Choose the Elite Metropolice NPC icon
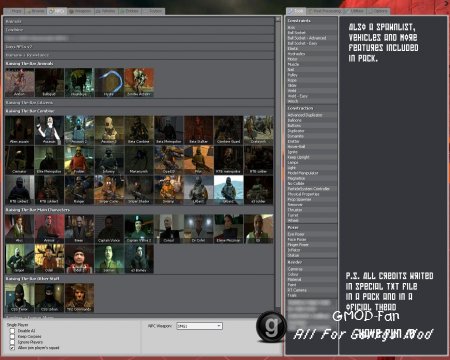The height and width of the screenshot is (360, 450). pyautogui.click(x=49, y=160)
